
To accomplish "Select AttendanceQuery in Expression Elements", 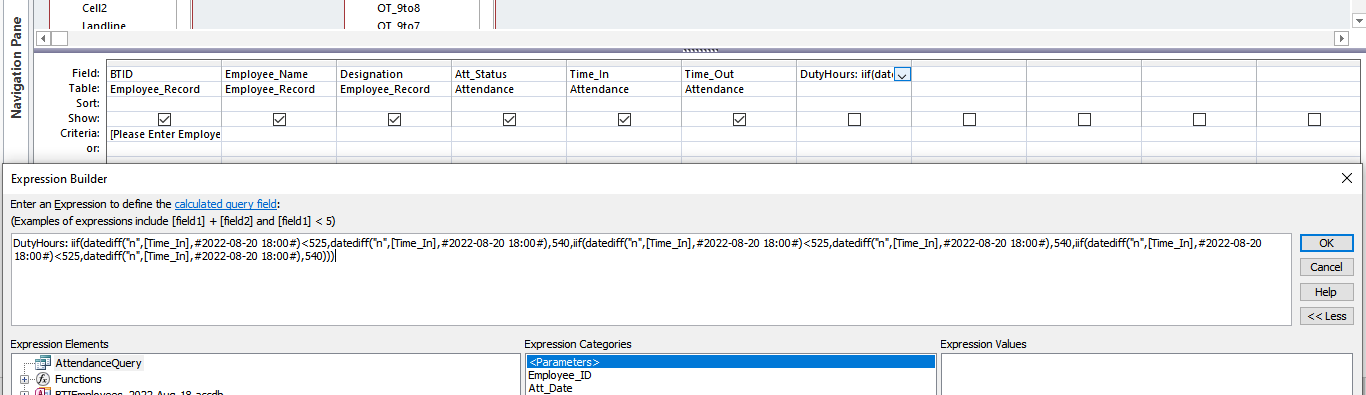I will click(x=98, y=363).
